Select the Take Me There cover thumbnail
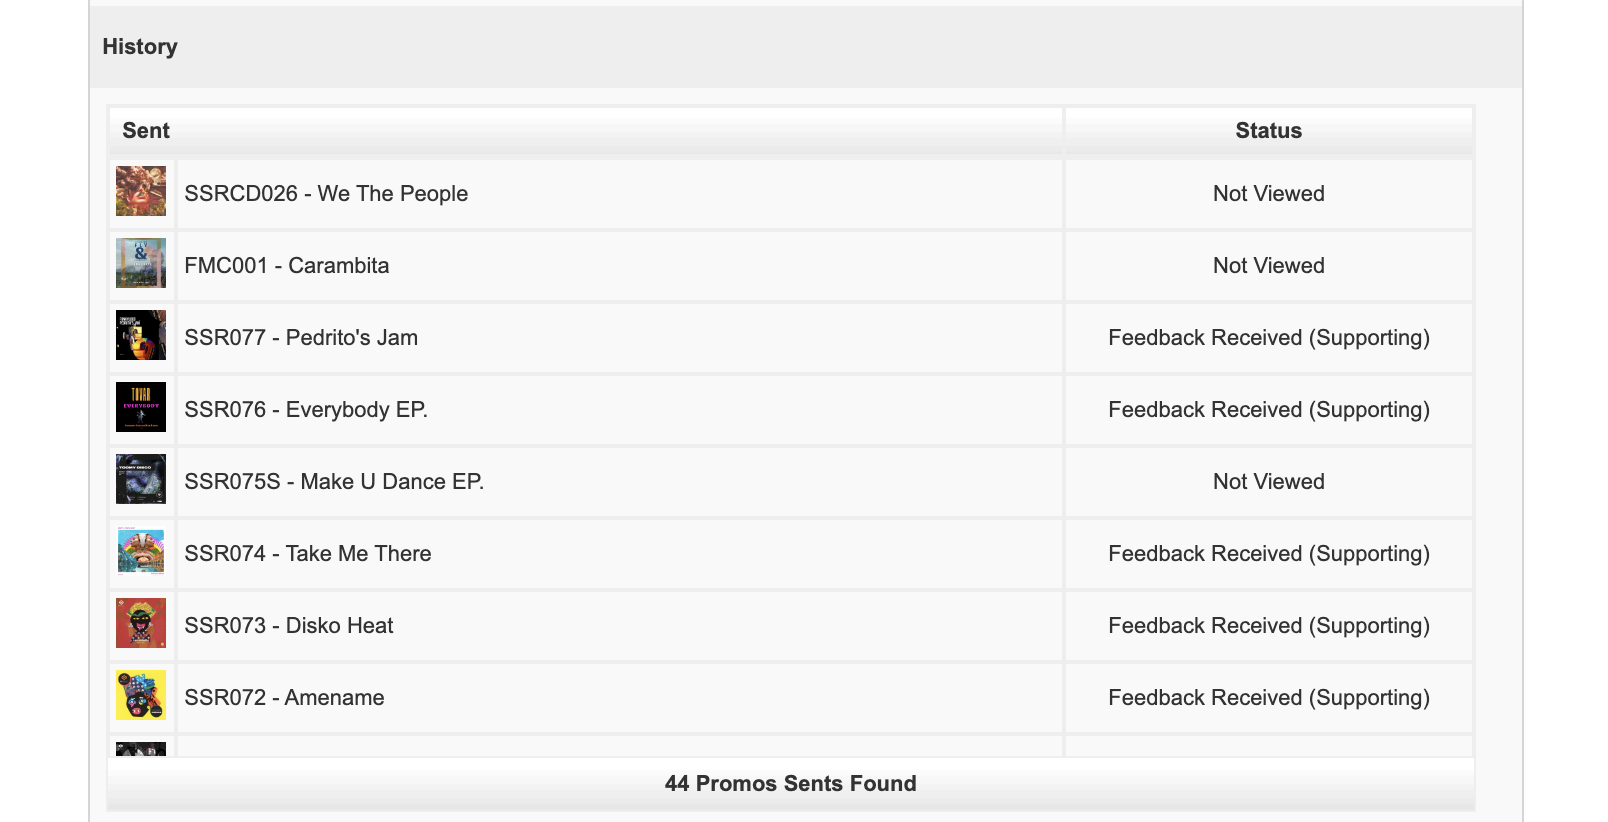 coord(141,551)
